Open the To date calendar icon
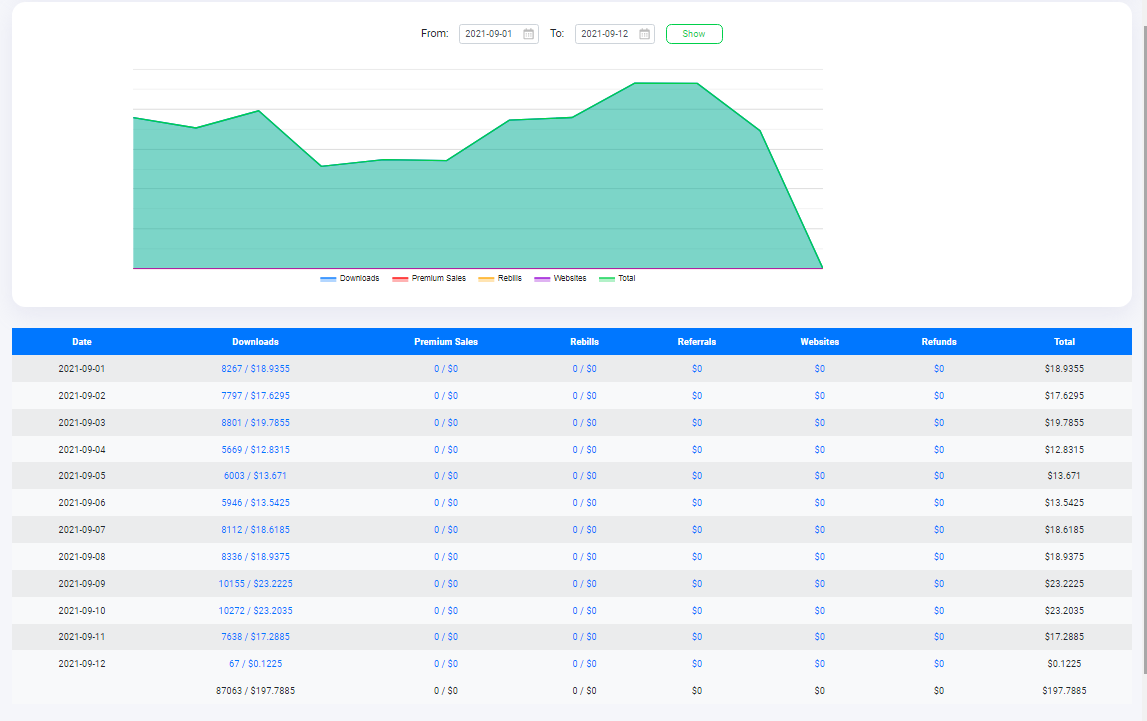The width and height of the screenshot is (1147, 721). click(645, 34)
